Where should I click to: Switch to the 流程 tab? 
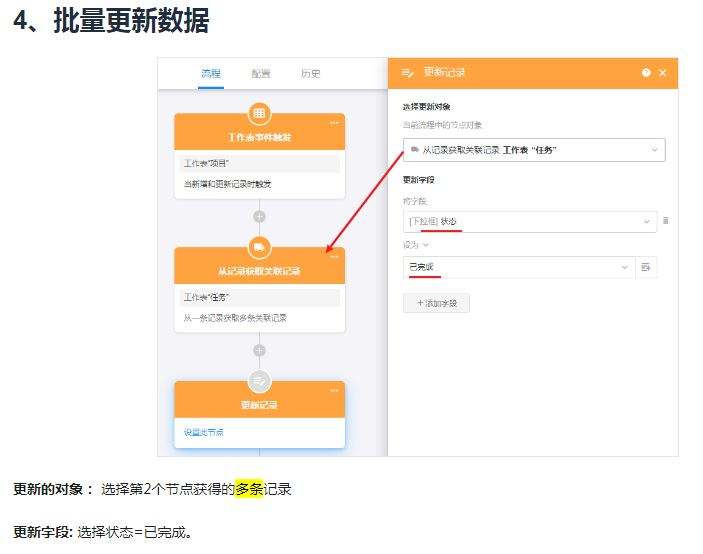(x=211, y=74)
